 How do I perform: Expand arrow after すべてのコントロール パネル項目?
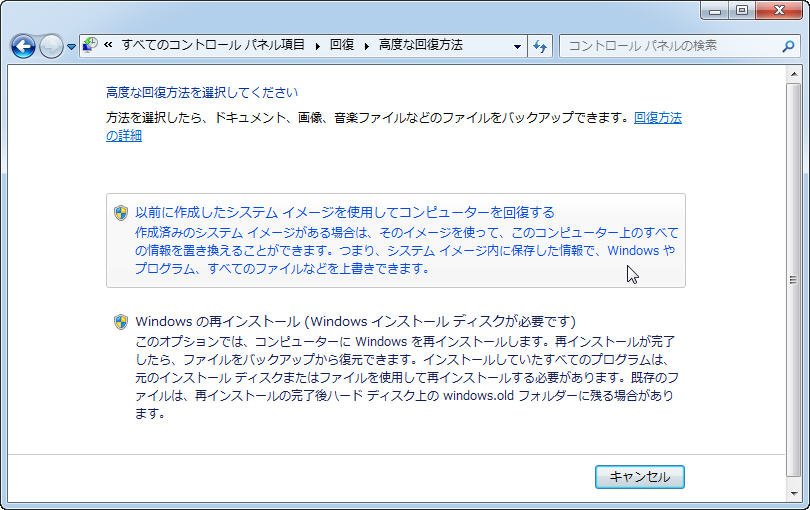(318, 46)
